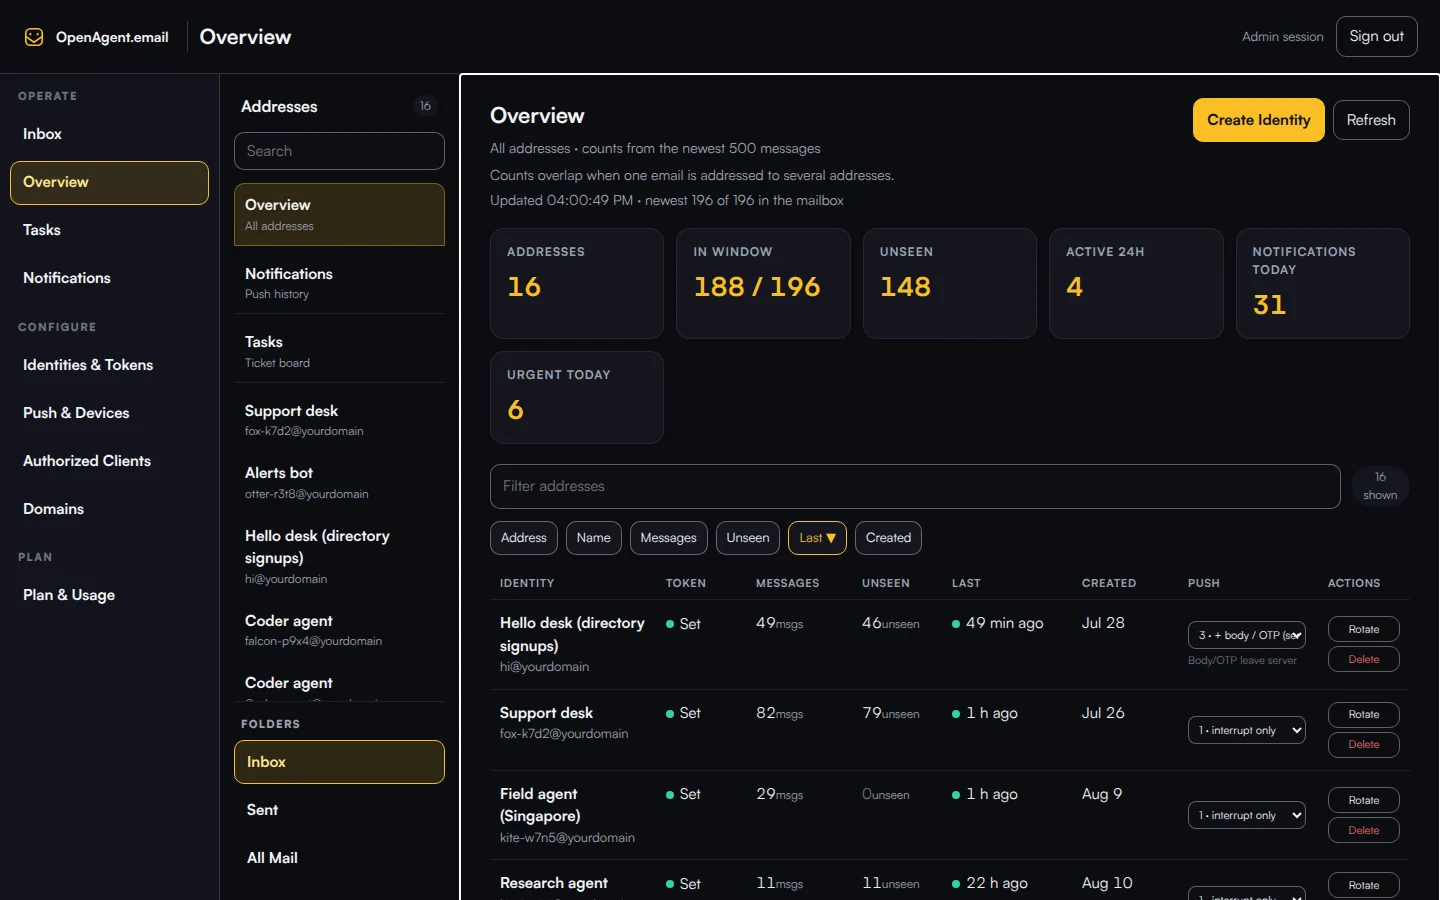Select Alerts bot address in list
Viewport: 1440px width, 900px height.
pyautogui.click(x=339, y=482)
